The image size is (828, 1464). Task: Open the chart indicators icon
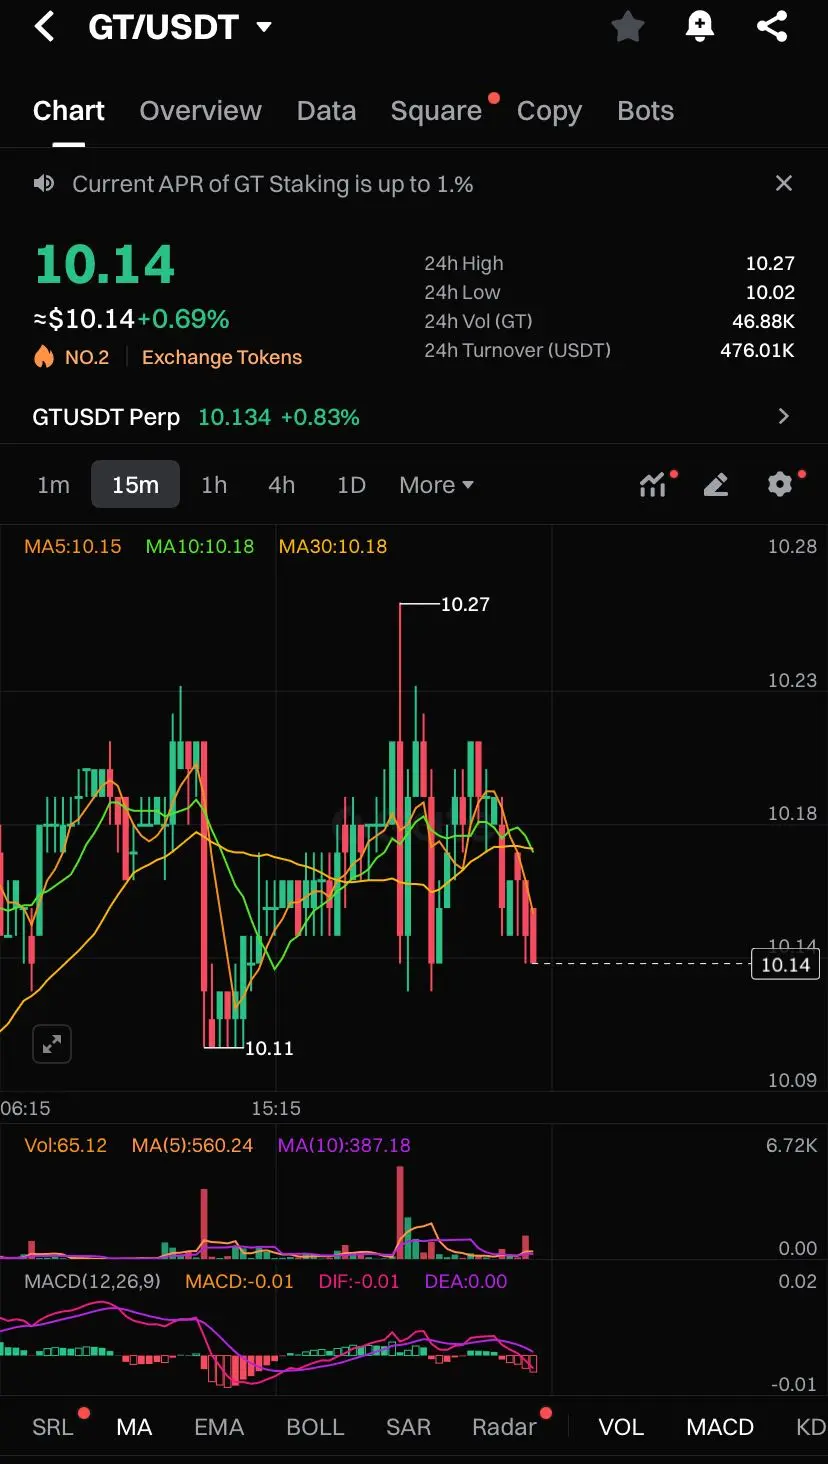[x=654, y=485]
